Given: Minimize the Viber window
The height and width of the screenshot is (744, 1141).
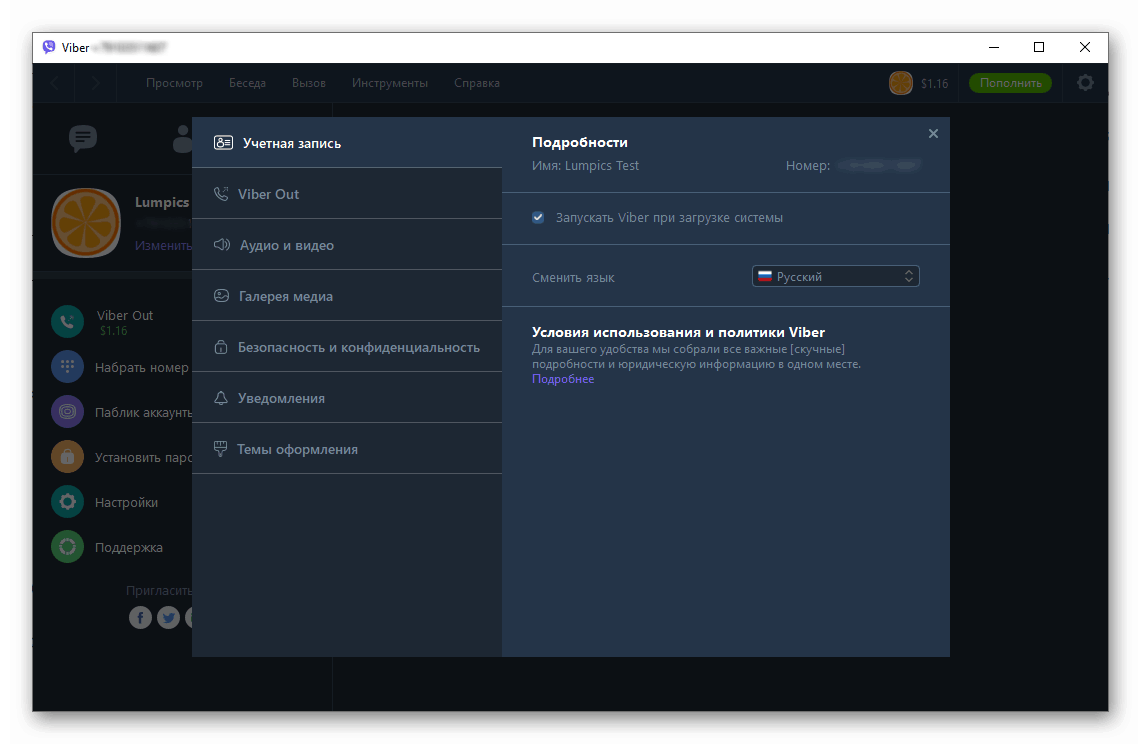Looking at the screenshot, I should 993,47.
